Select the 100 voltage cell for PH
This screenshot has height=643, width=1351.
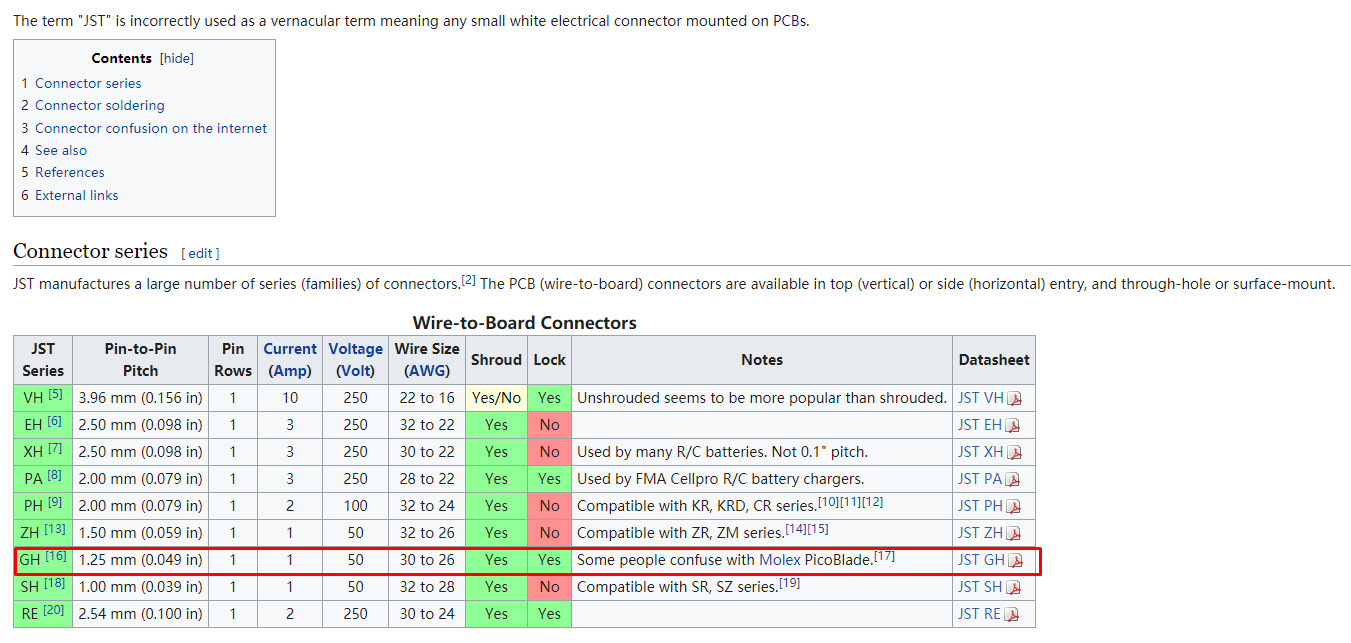tap(355, 506)
